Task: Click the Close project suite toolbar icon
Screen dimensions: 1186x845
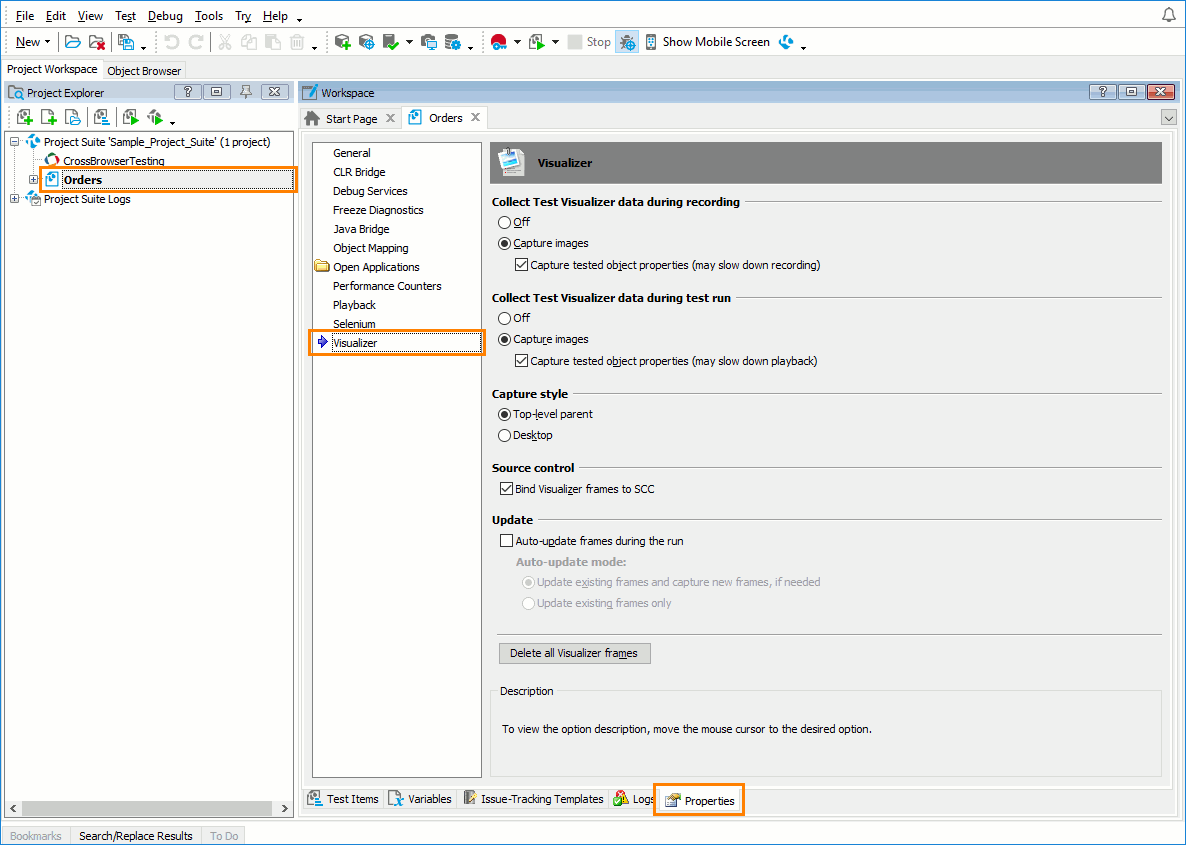Action: tap(96, 42)
